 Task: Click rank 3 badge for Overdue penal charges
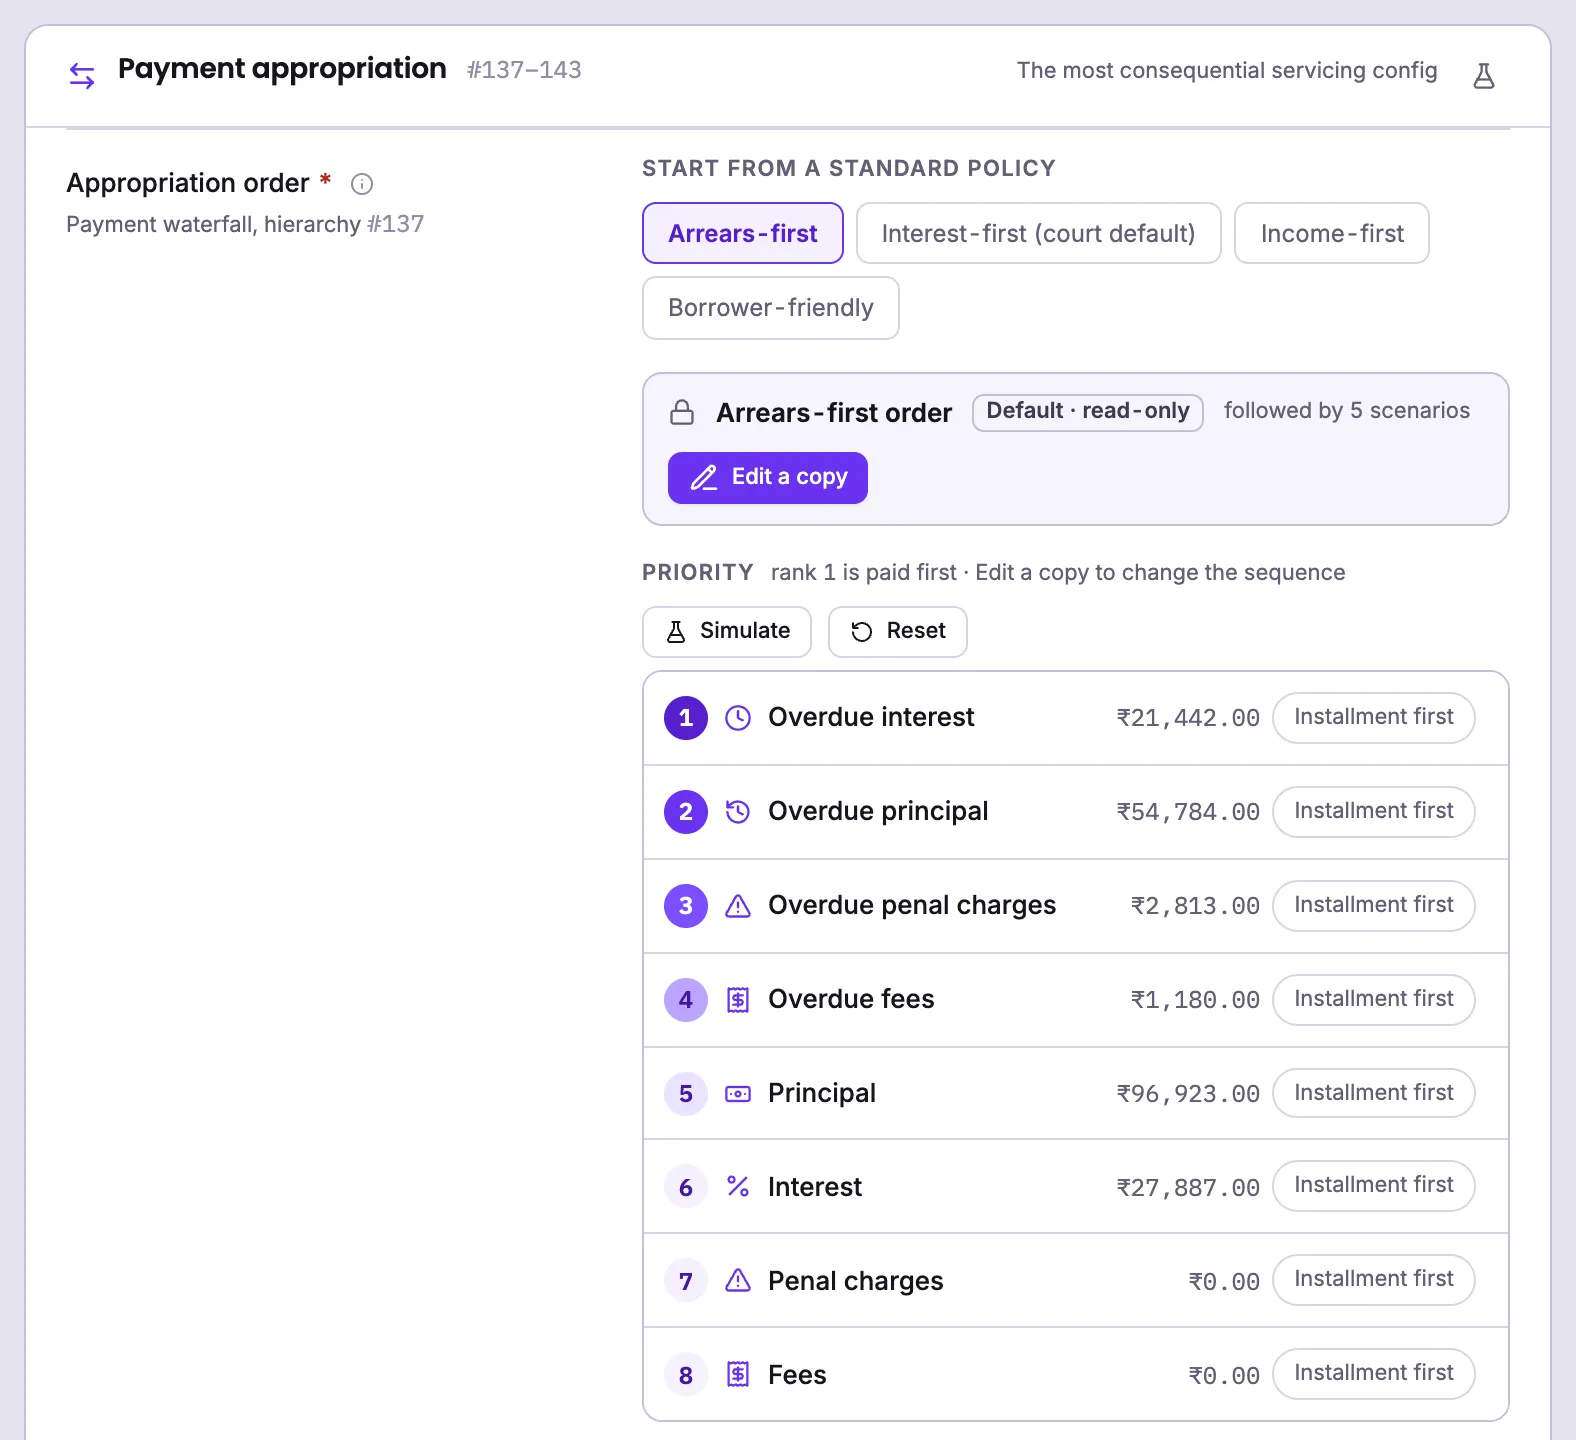pyautogui.click(x=686, y=906)
